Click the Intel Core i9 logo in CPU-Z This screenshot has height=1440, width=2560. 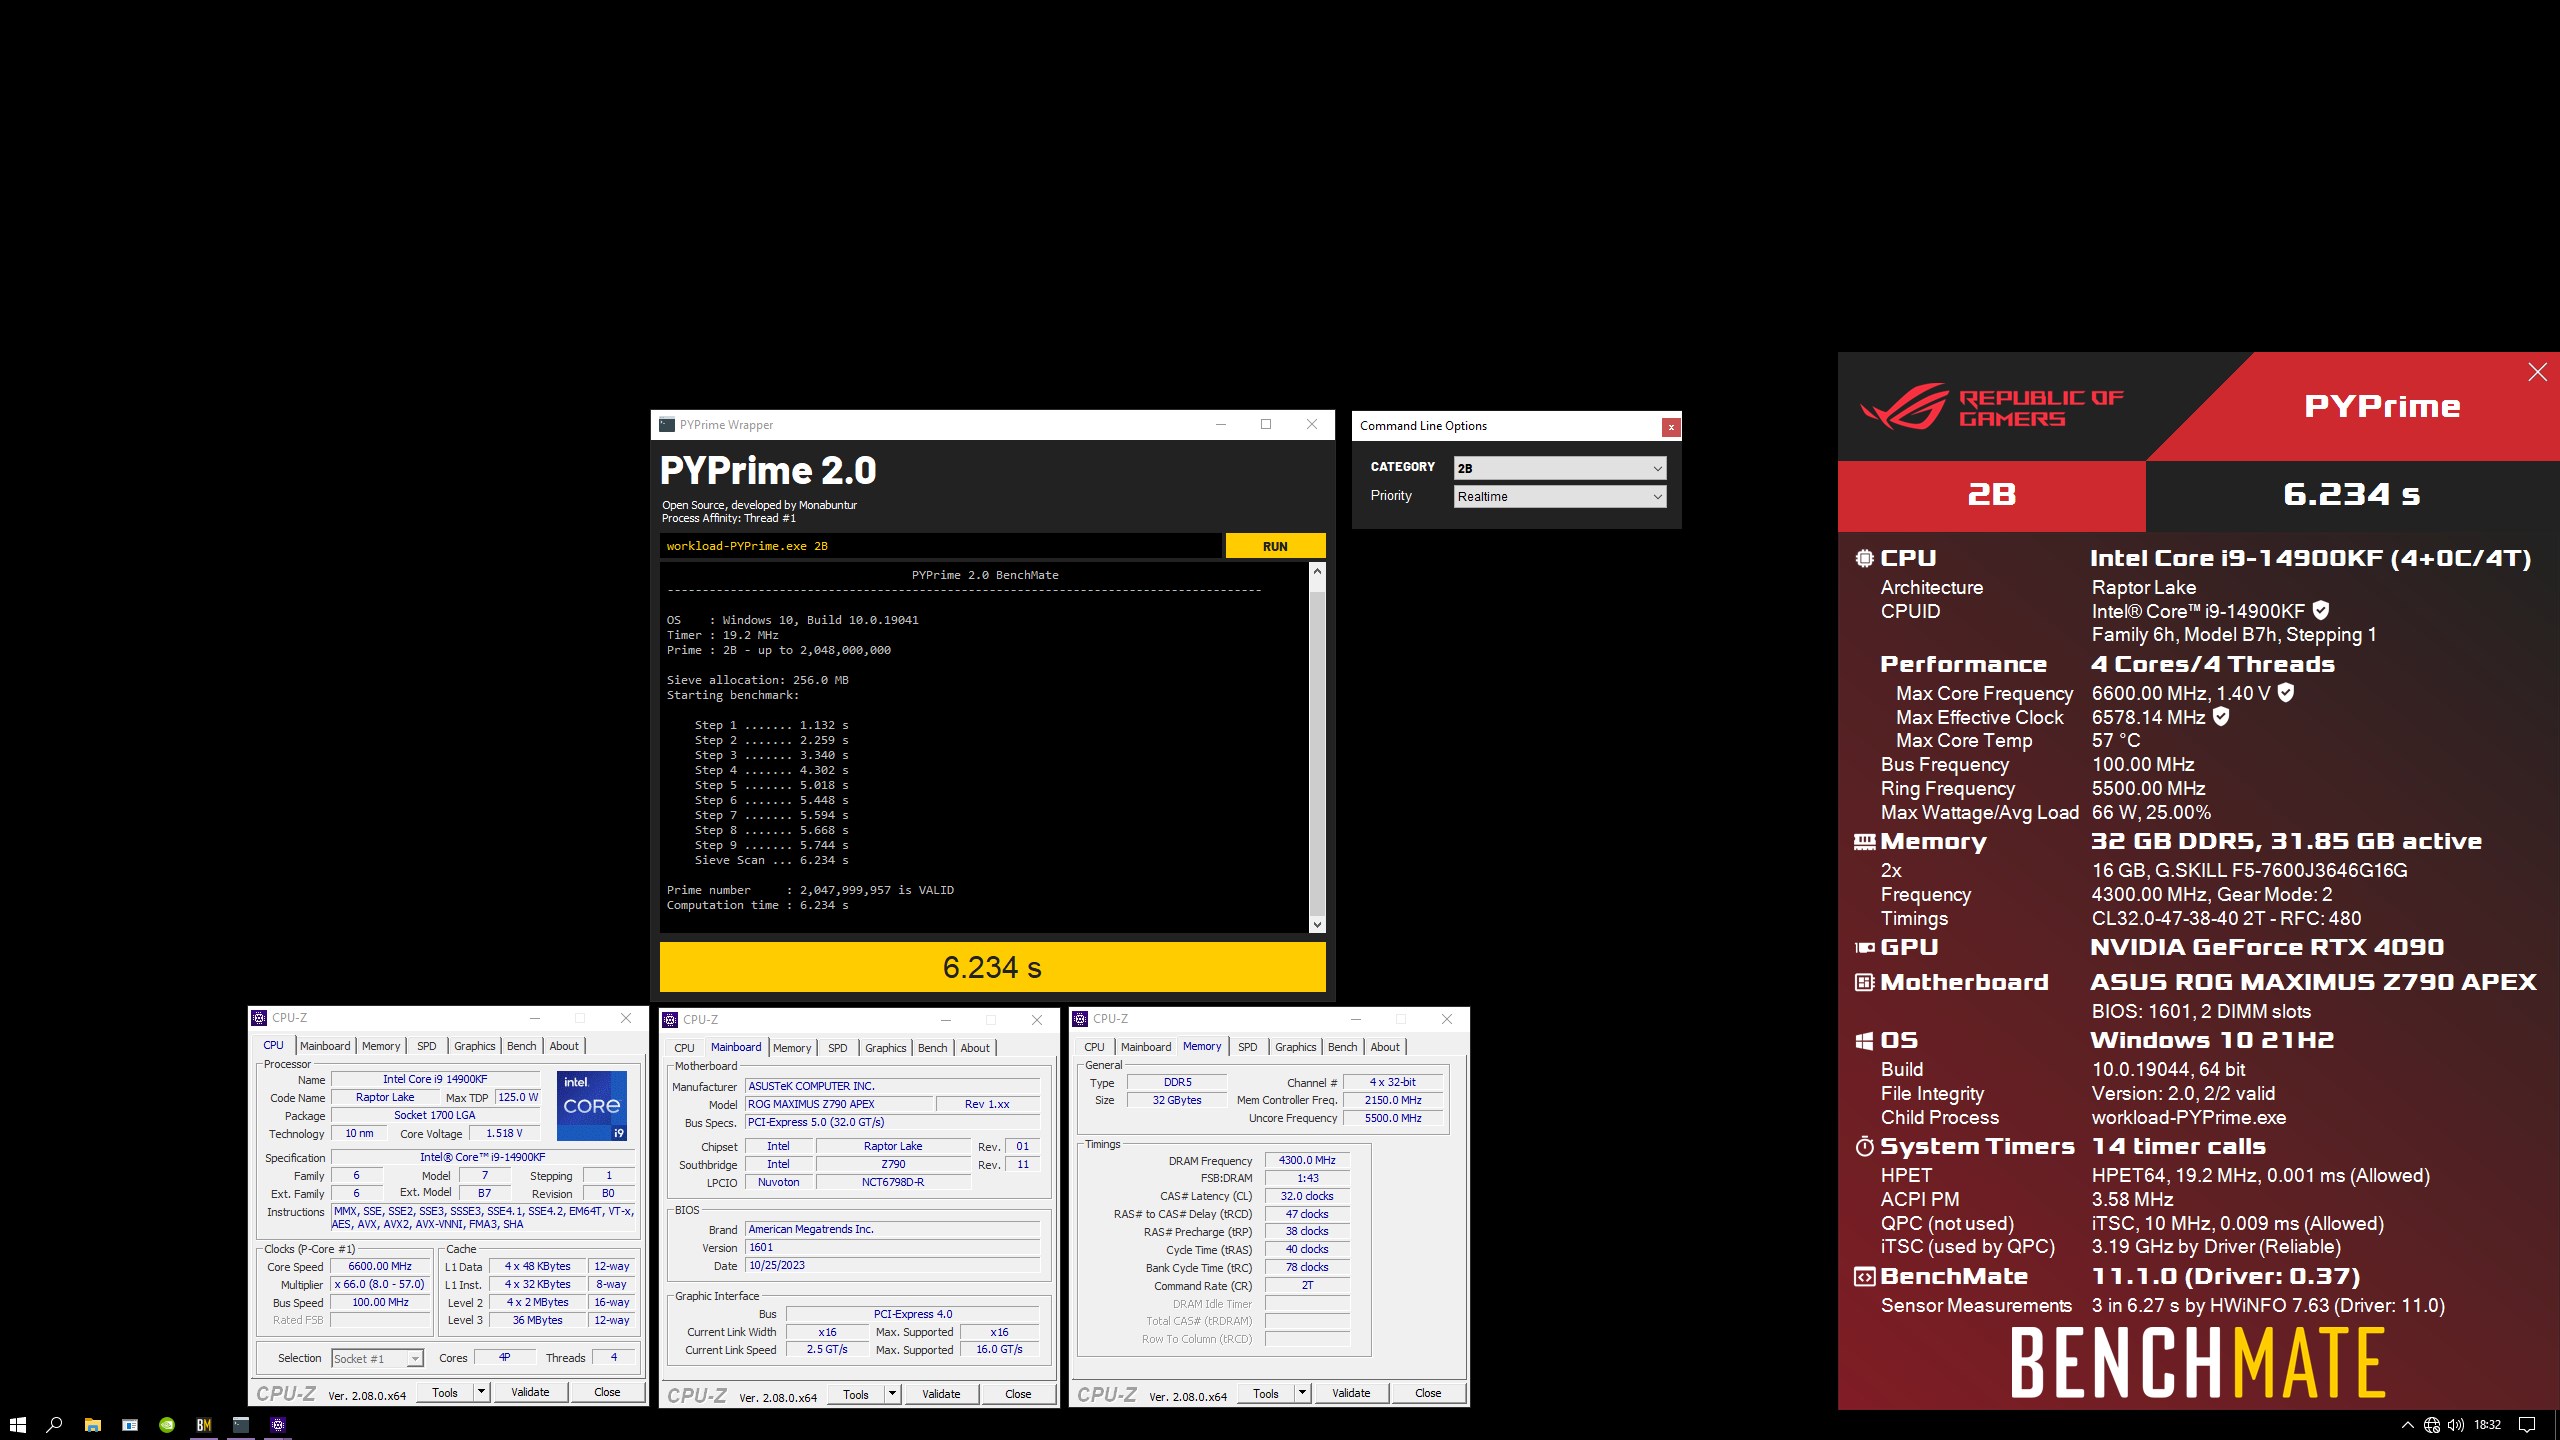pyautogui.click(x=591, y=1105)
